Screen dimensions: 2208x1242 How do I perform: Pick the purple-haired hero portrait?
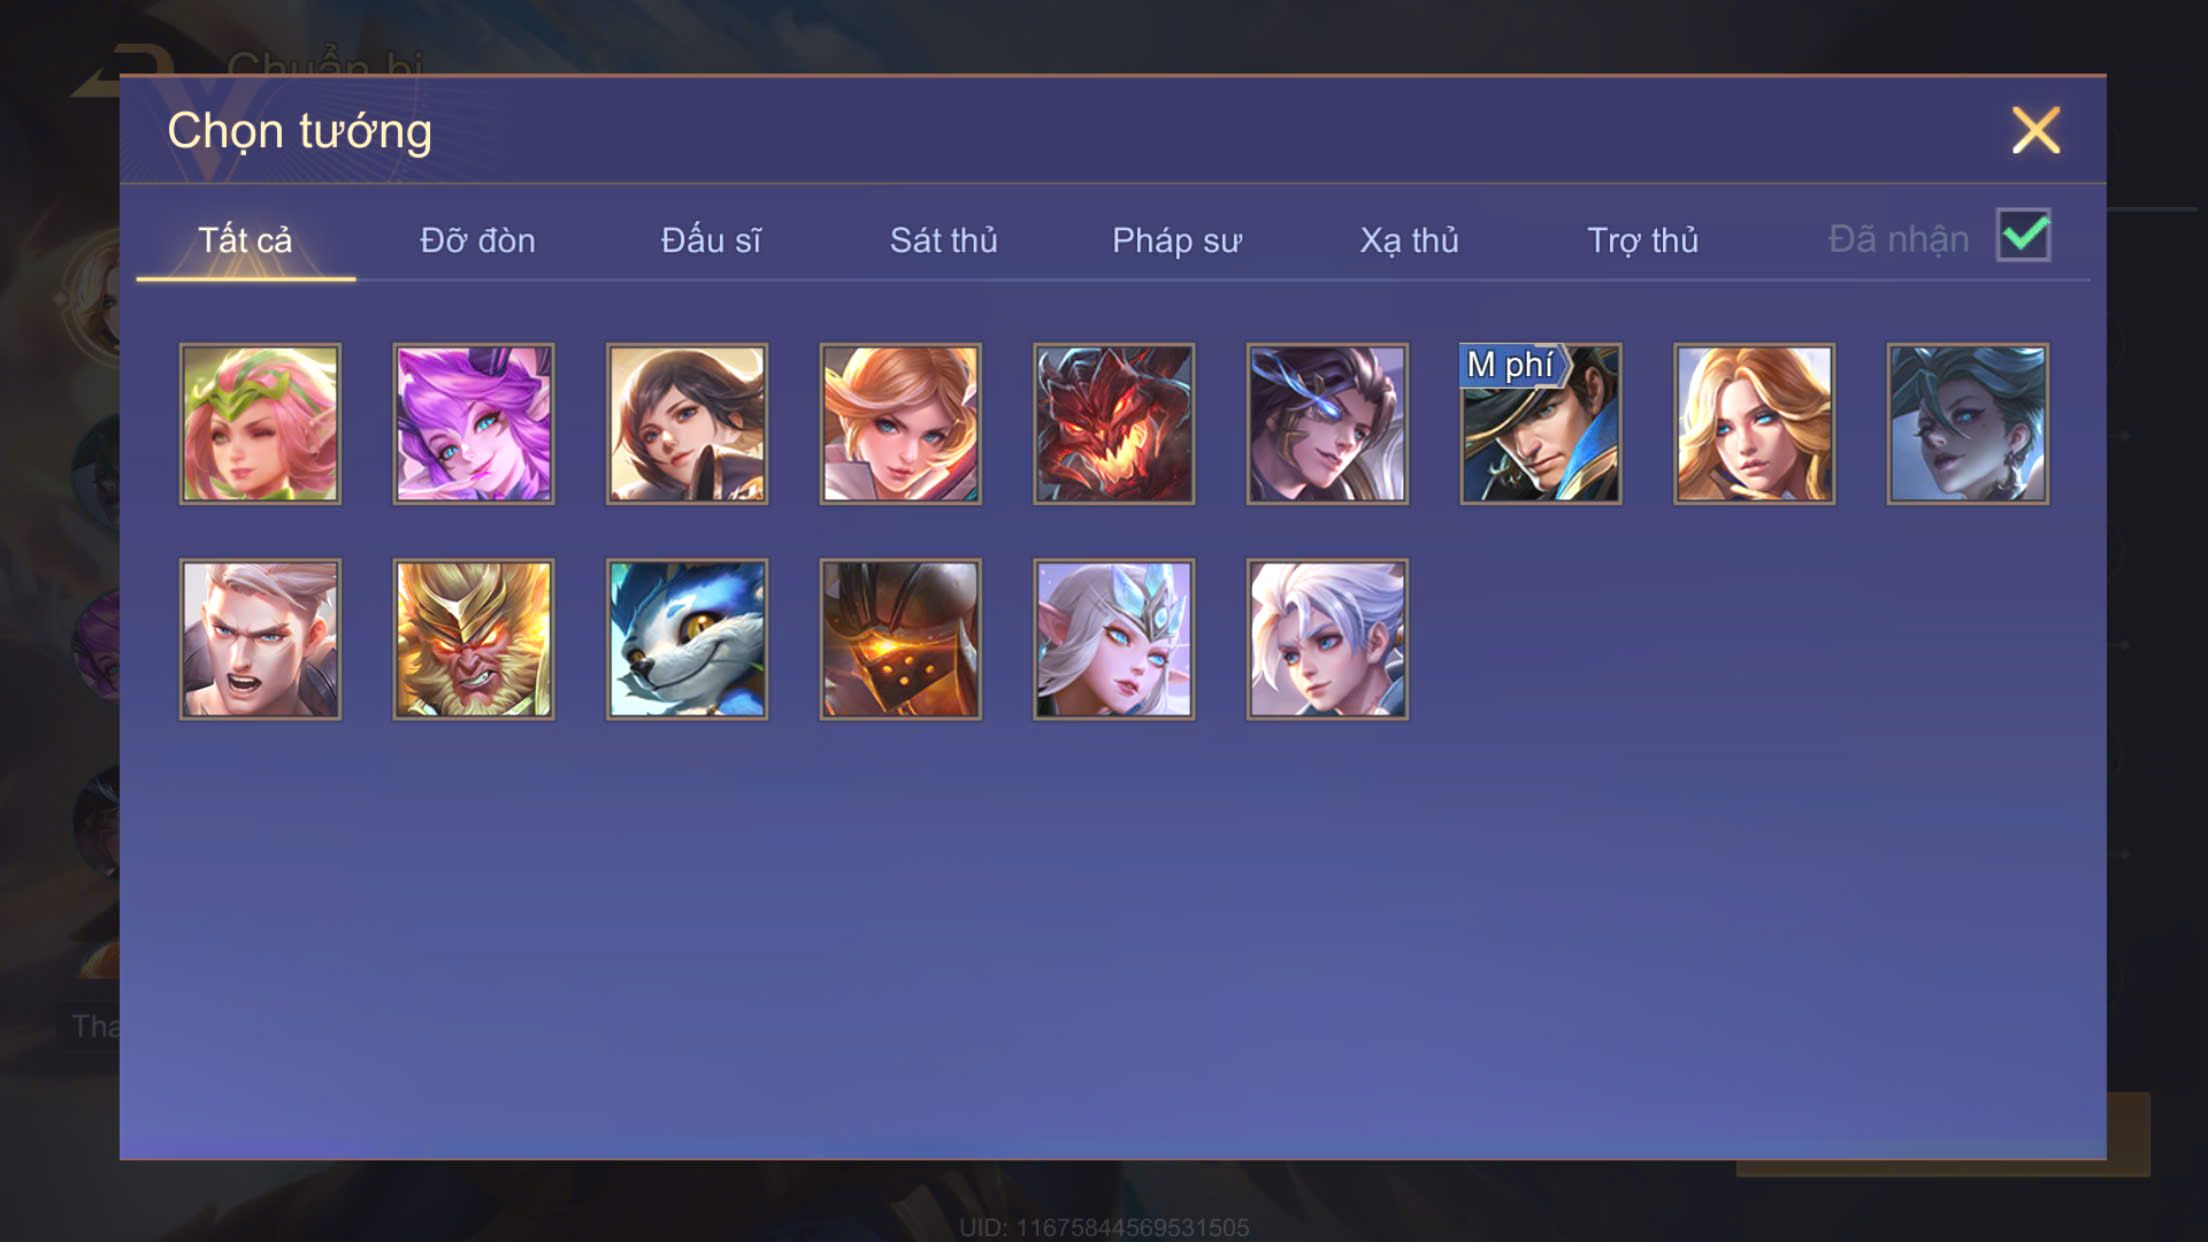473,424
